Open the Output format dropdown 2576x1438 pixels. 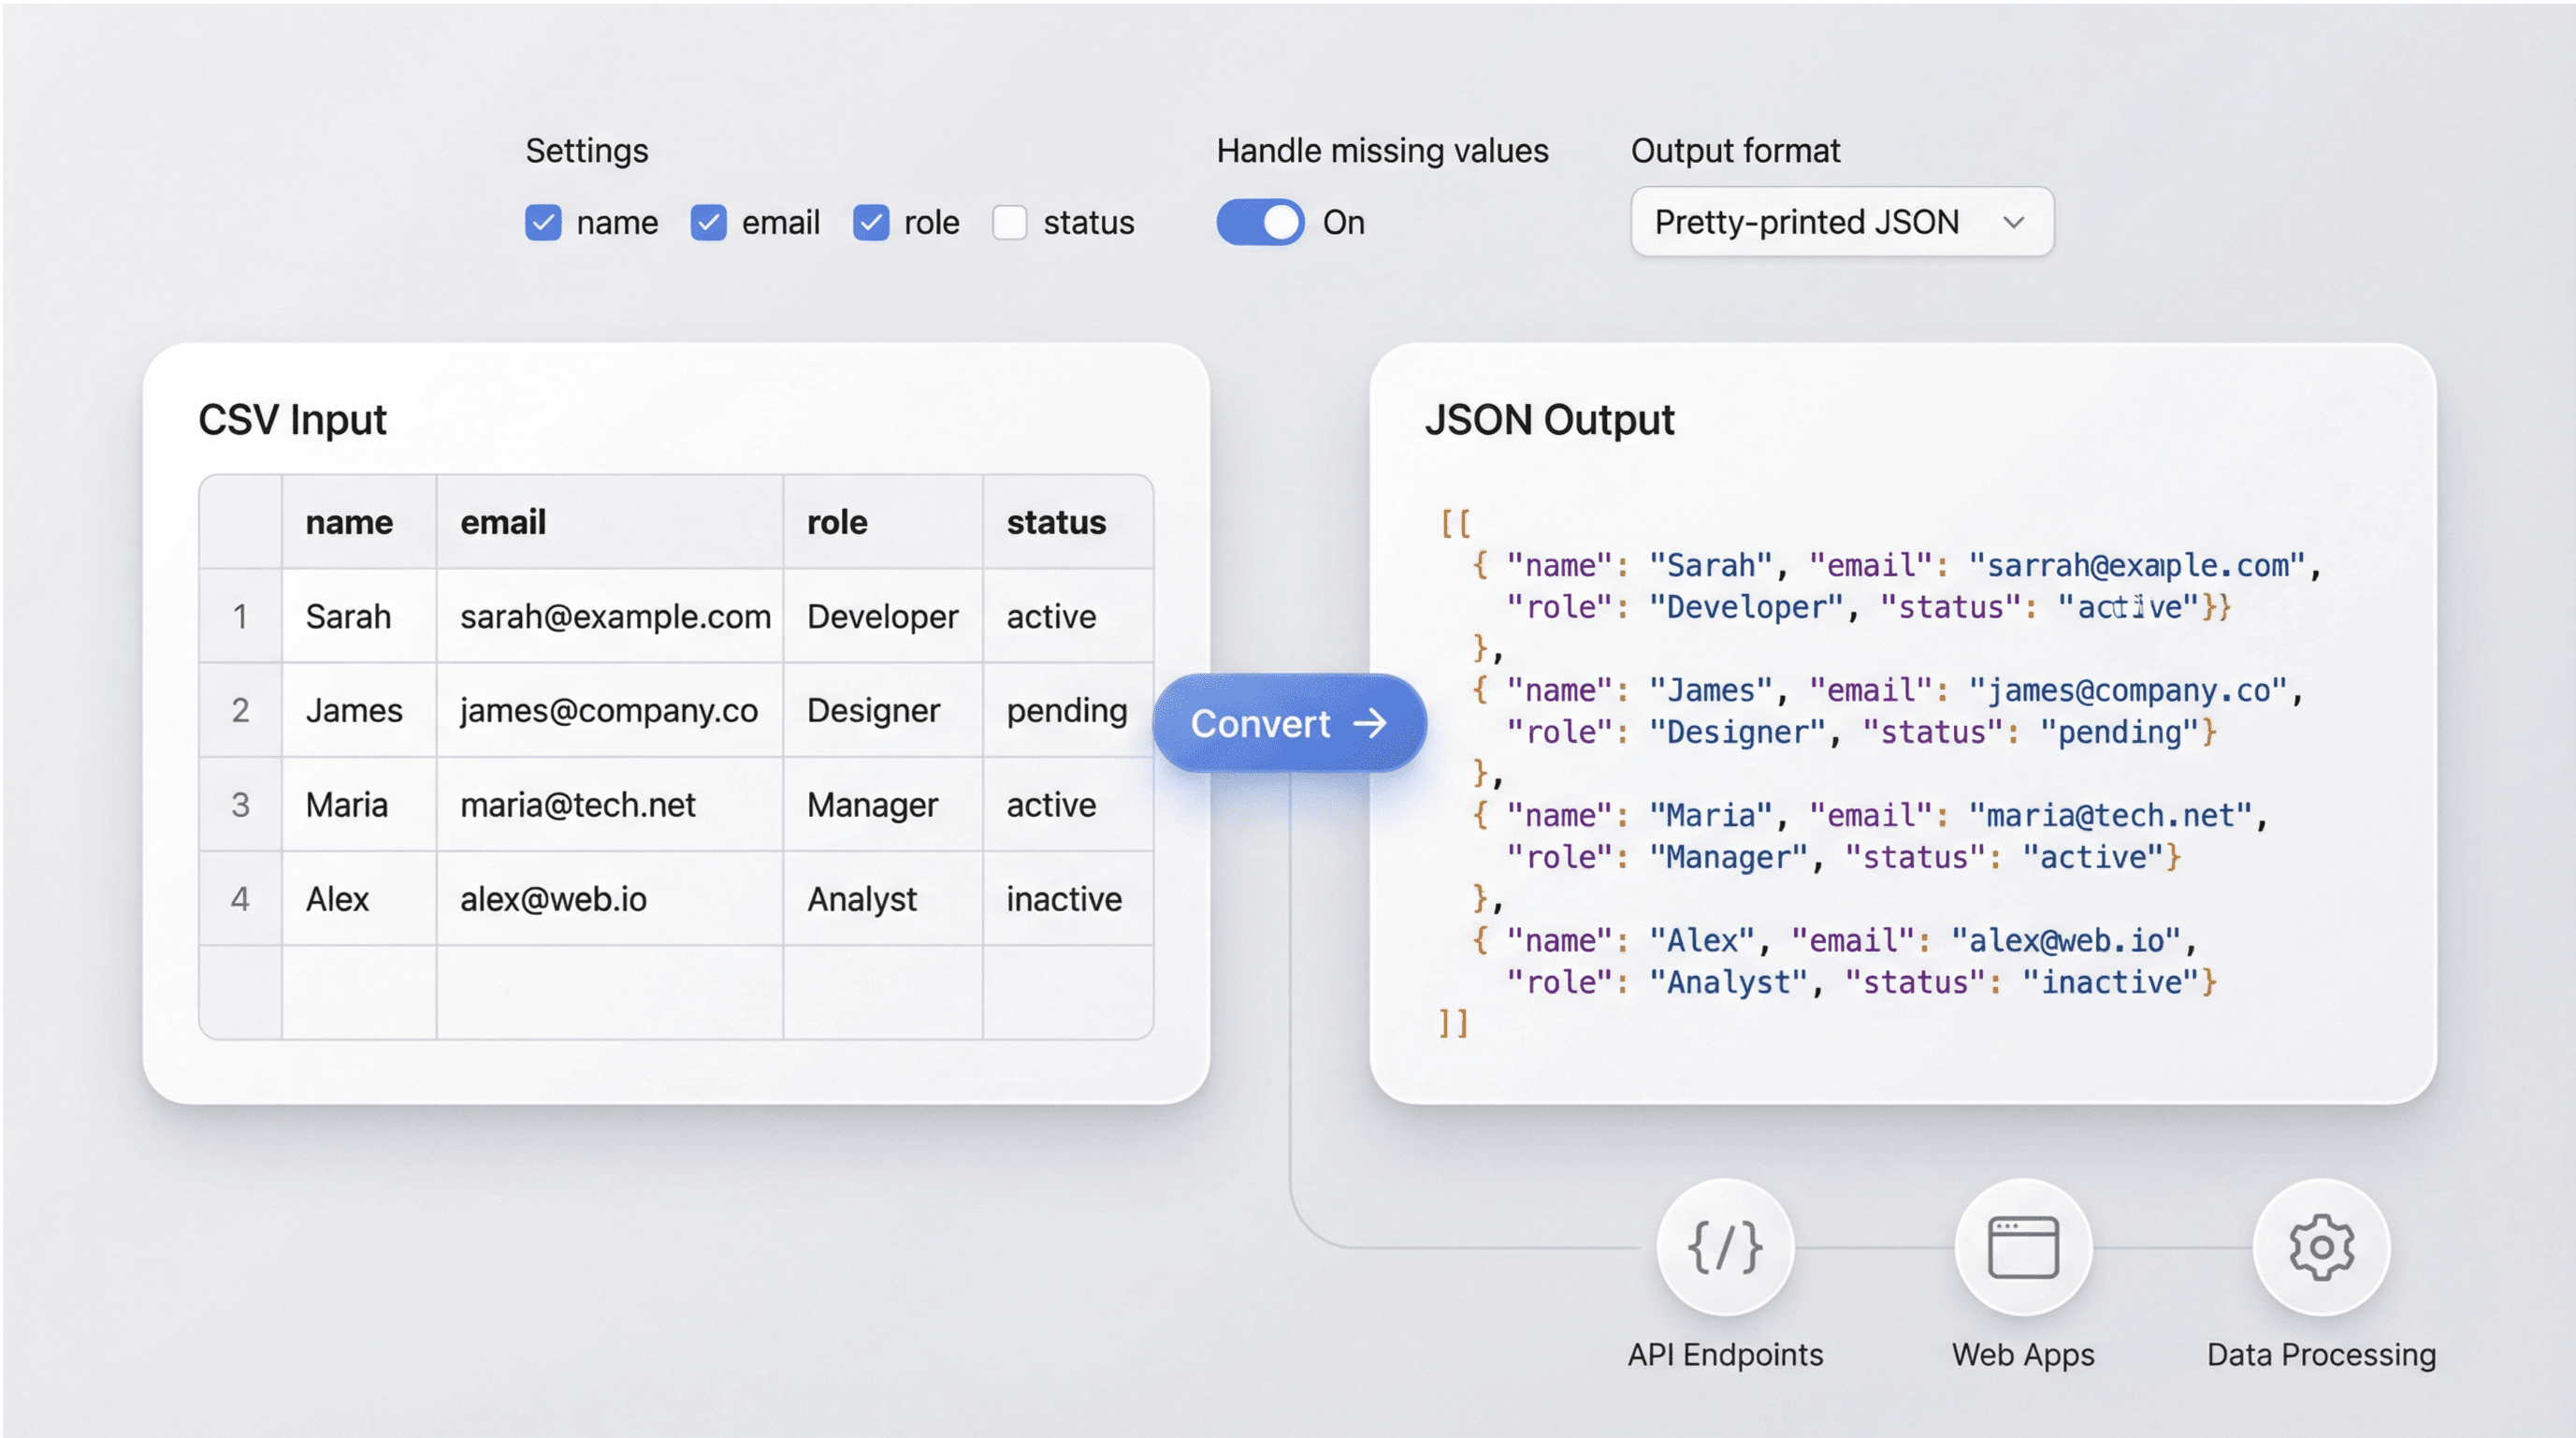[x=1840, y=221]
